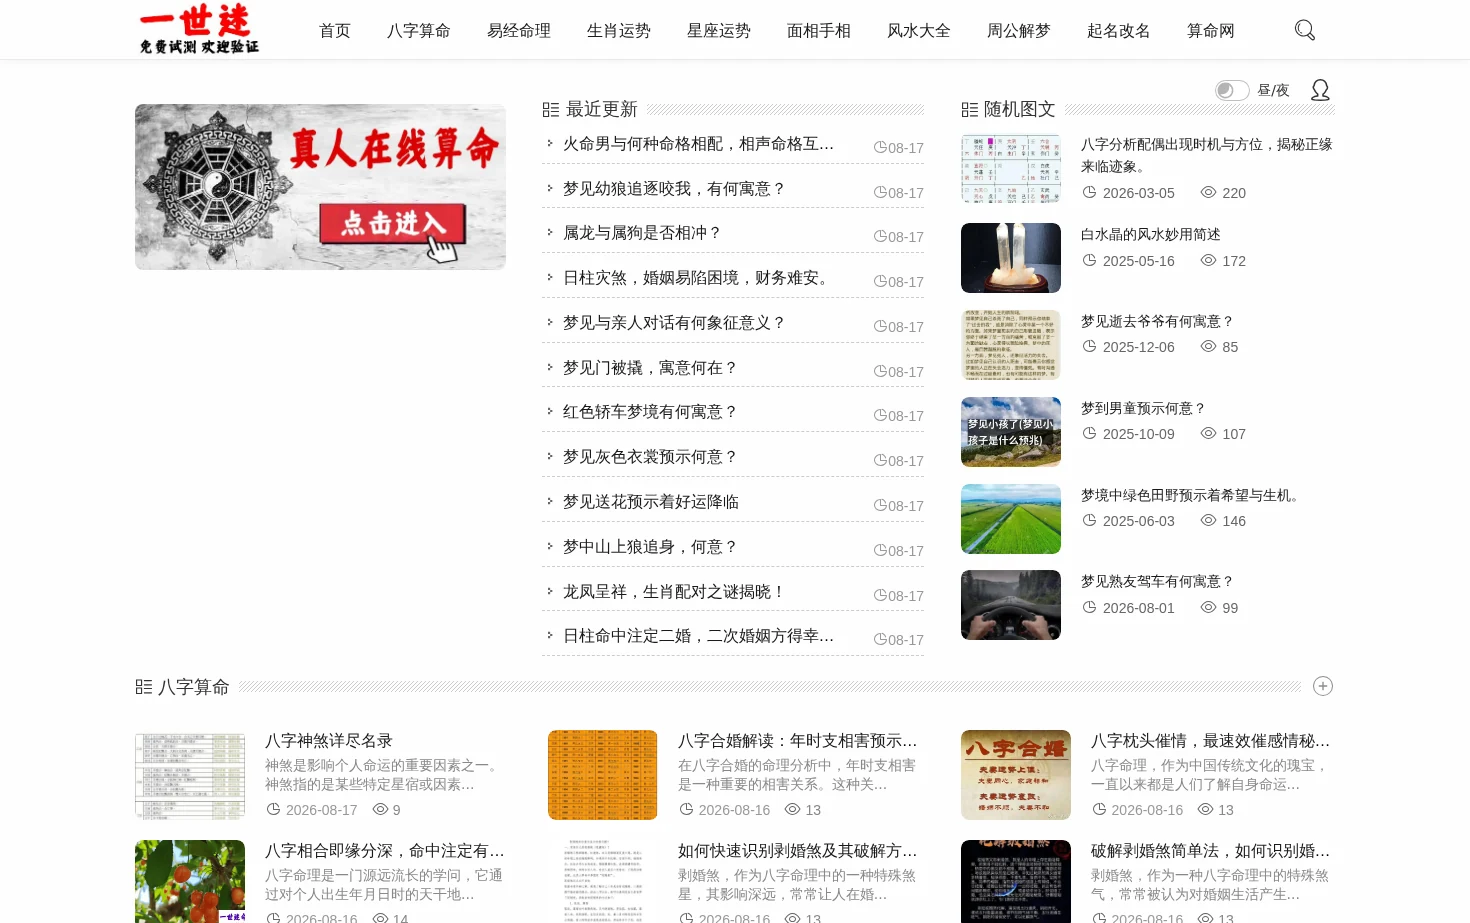This screenshot has width=1470, height=923.
Task: Open the 八字算命 navigation menu
Action: click(419, 31)
